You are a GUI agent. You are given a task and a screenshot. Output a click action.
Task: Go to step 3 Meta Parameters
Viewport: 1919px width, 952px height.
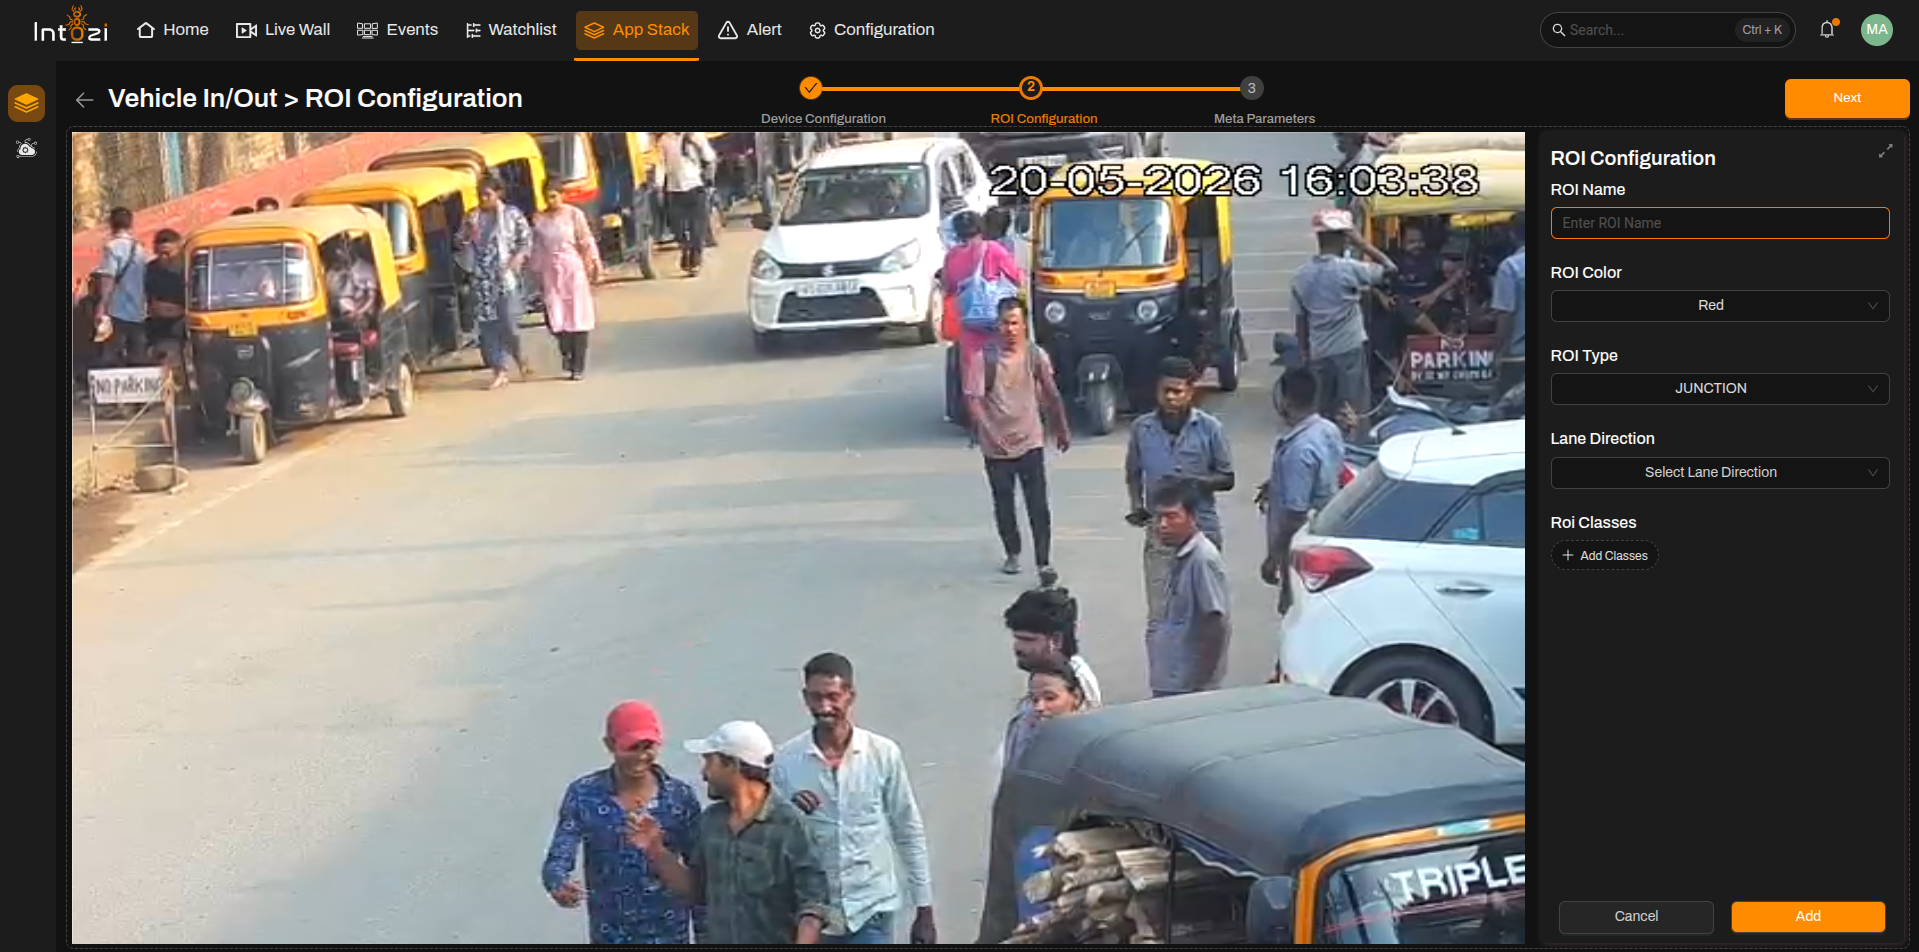pos(1251,88)
